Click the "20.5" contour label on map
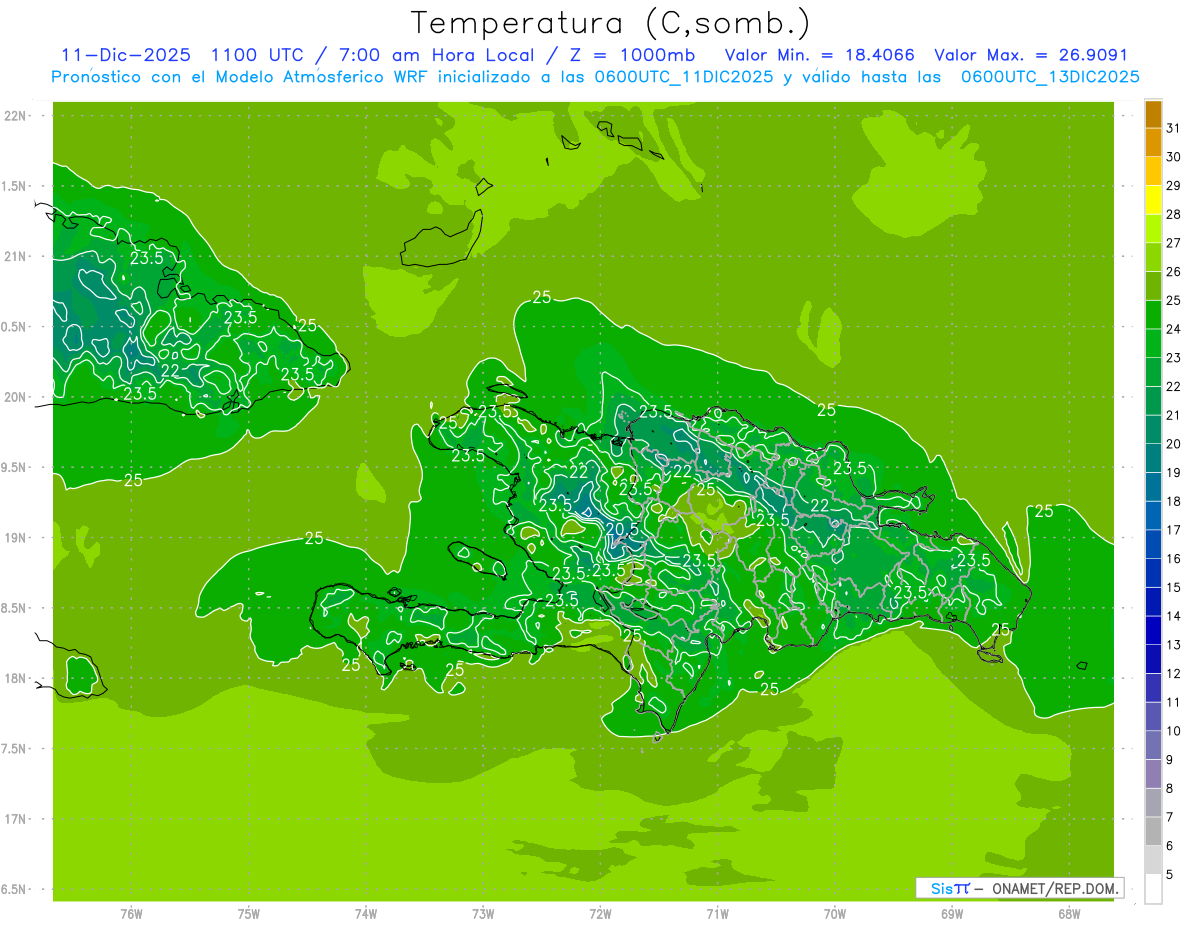 tap(621, 529)
